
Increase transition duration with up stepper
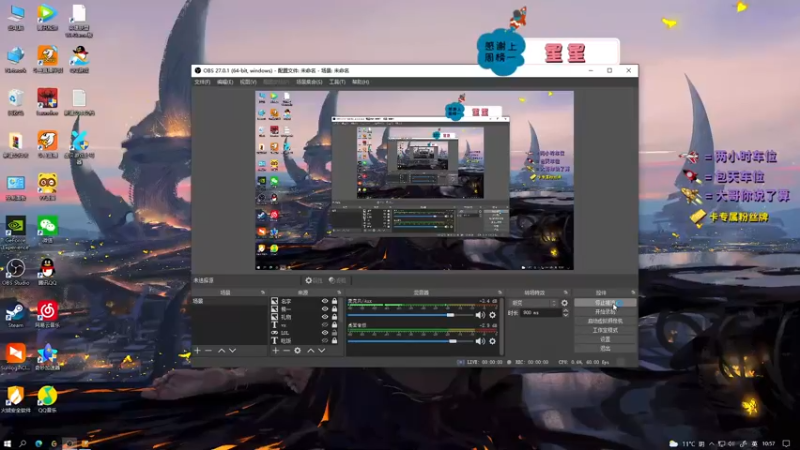565,311
